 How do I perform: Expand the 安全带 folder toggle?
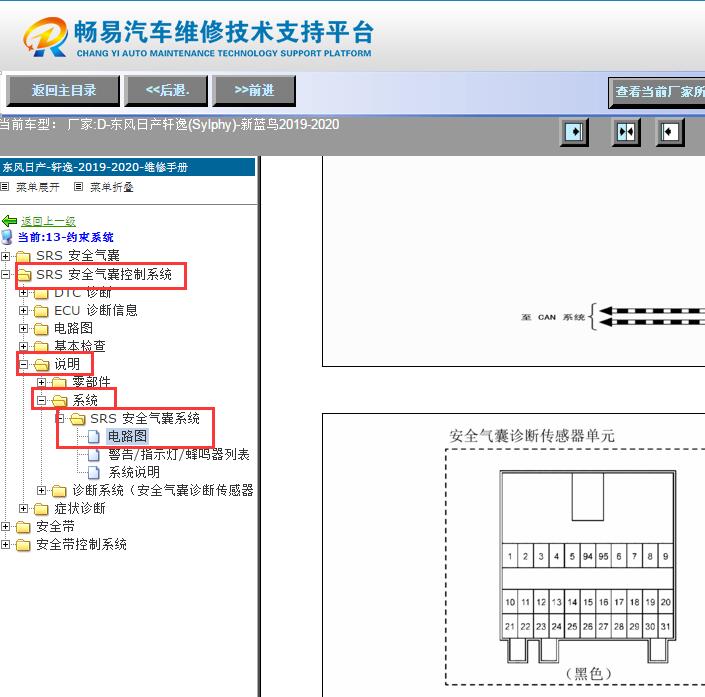tap(5, 526)
